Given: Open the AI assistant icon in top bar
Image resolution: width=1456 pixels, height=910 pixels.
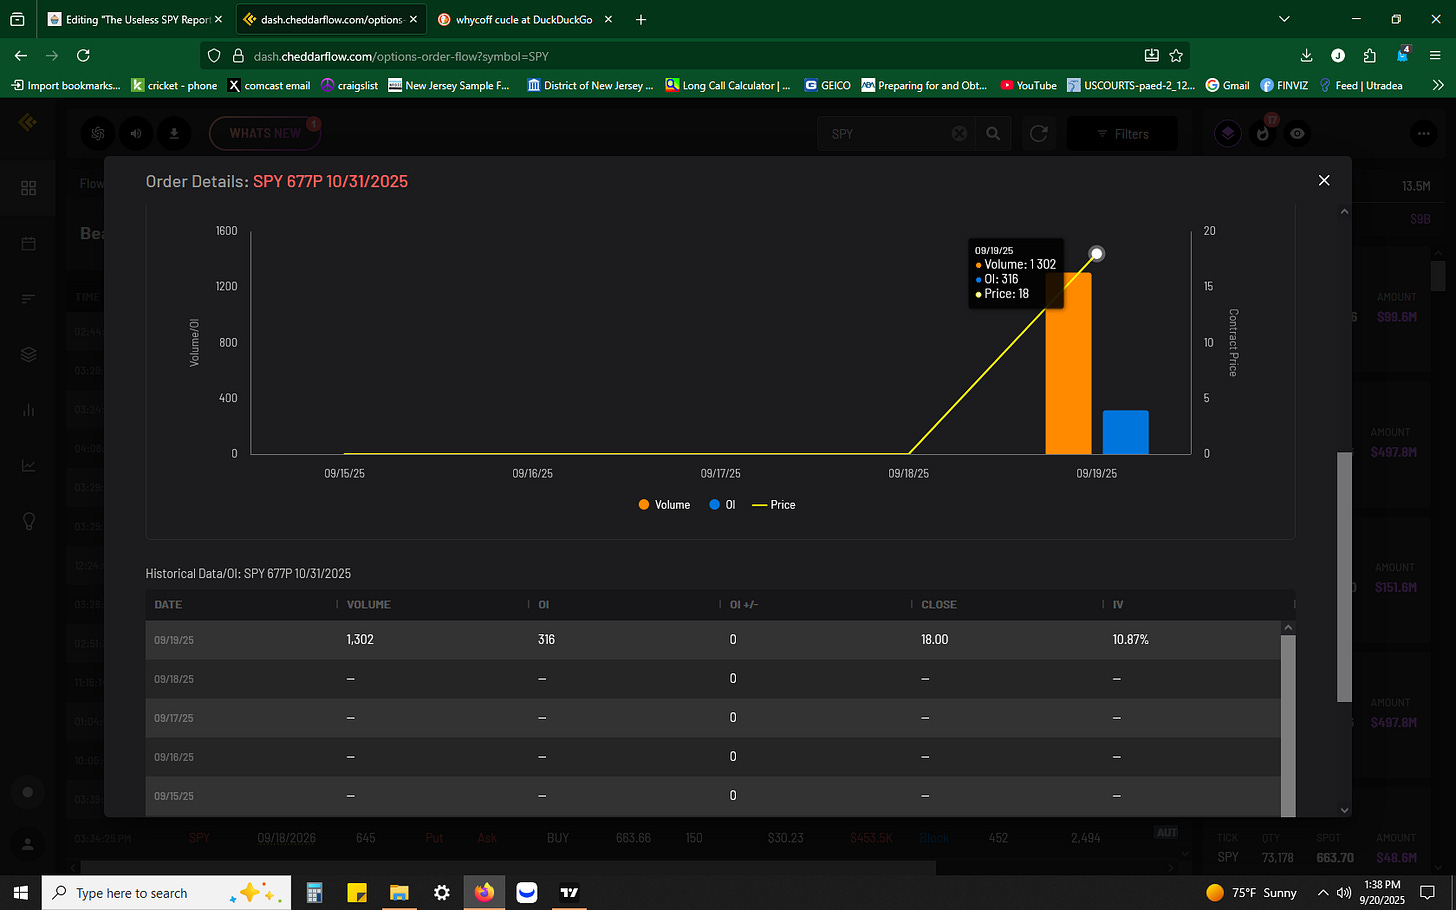Looking at the screenshot, I should pyautogui.click(x=98, y=133).
